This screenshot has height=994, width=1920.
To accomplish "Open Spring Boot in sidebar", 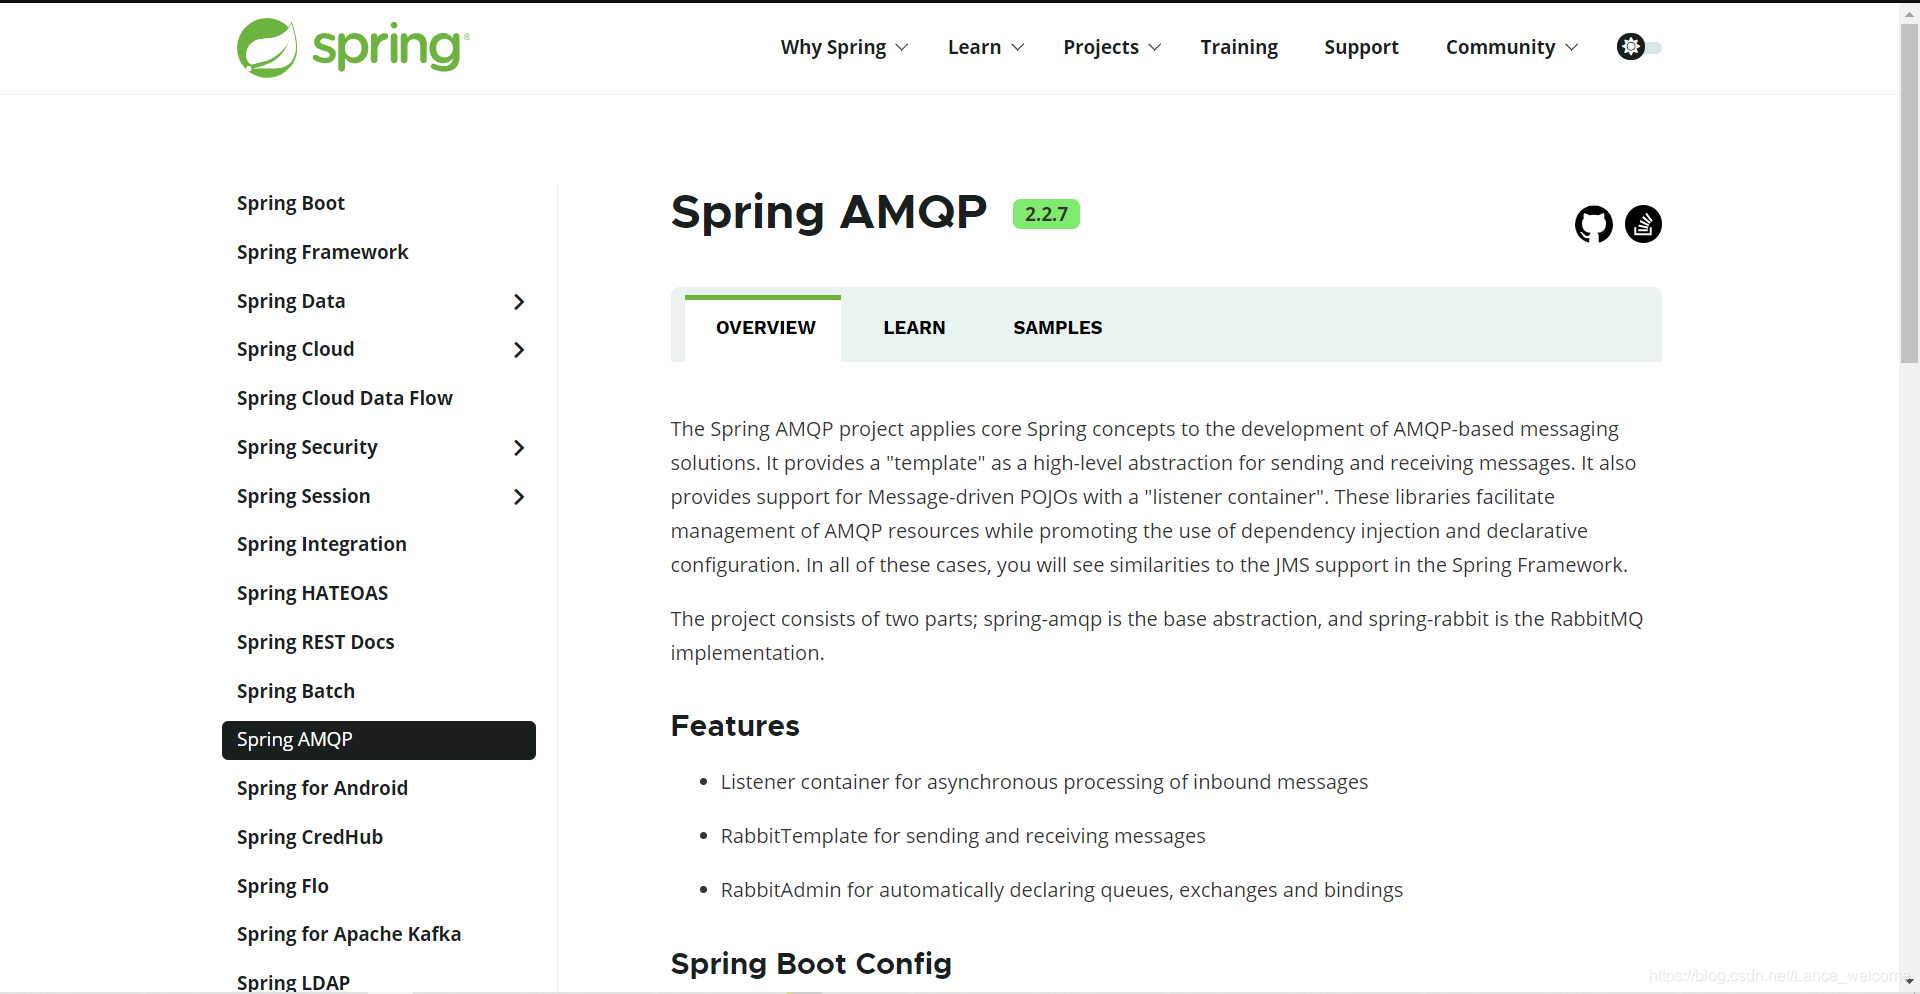I will [x=291, y=203].
